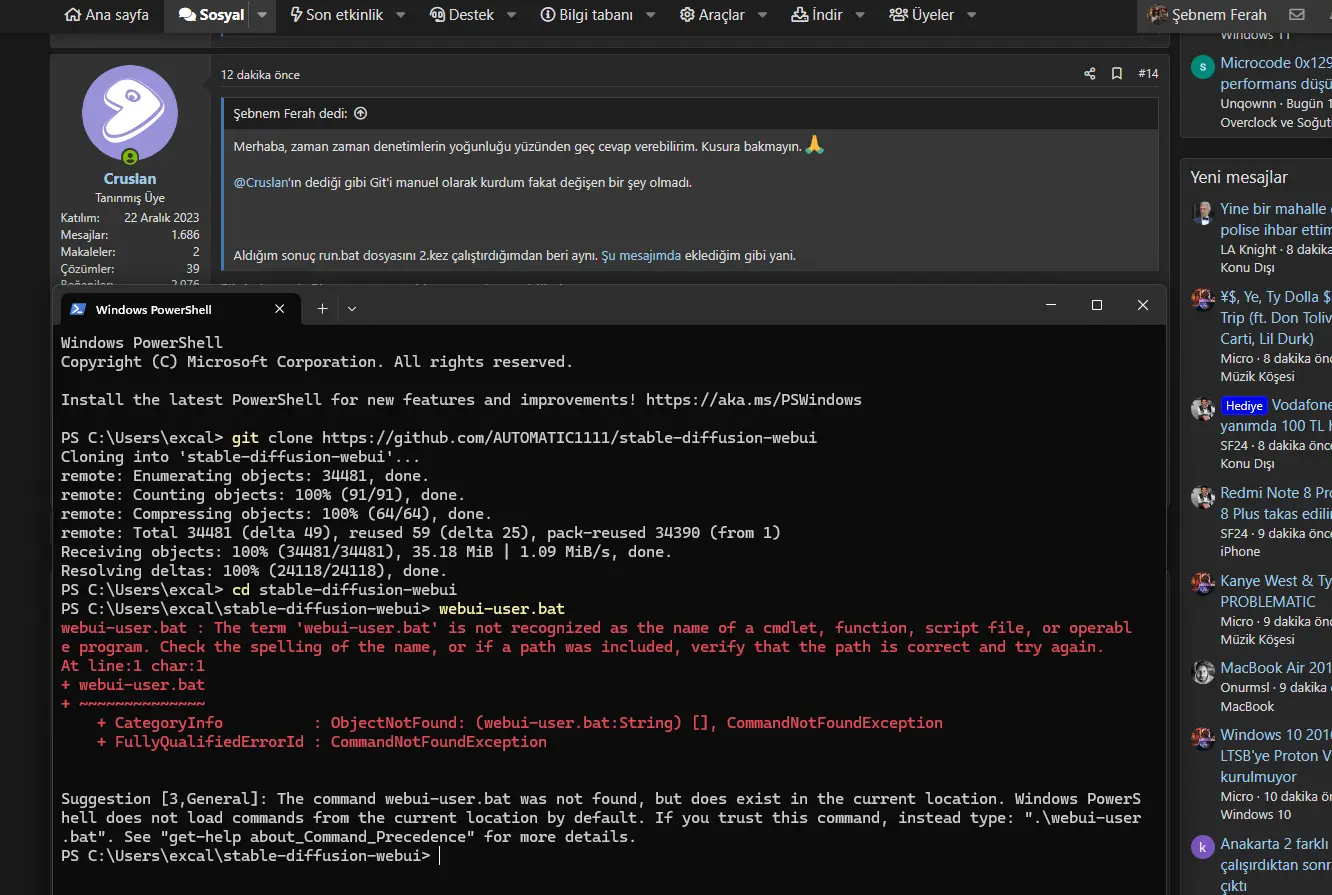Open the 12 dakika önce timestamp link
This screenshot has width=1332, height=895.
click(260, 75)
